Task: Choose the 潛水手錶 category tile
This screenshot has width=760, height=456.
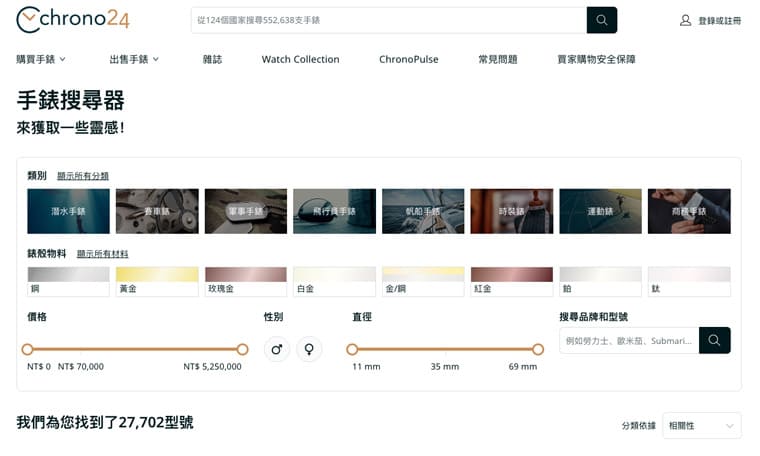Action: [68, 211]
